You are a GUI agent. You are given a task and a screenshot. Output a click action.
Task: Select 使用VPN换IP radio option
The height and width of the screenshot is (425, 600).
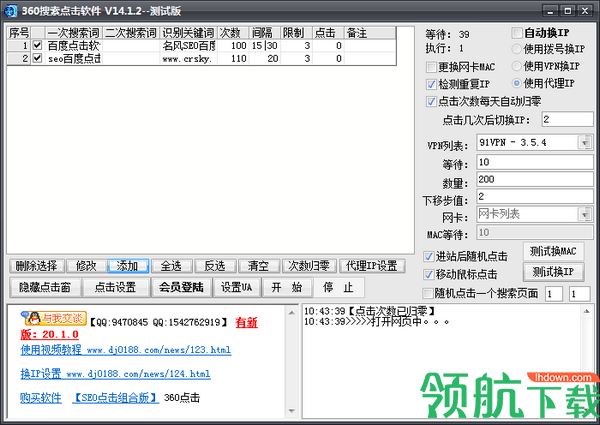point(517,66)
